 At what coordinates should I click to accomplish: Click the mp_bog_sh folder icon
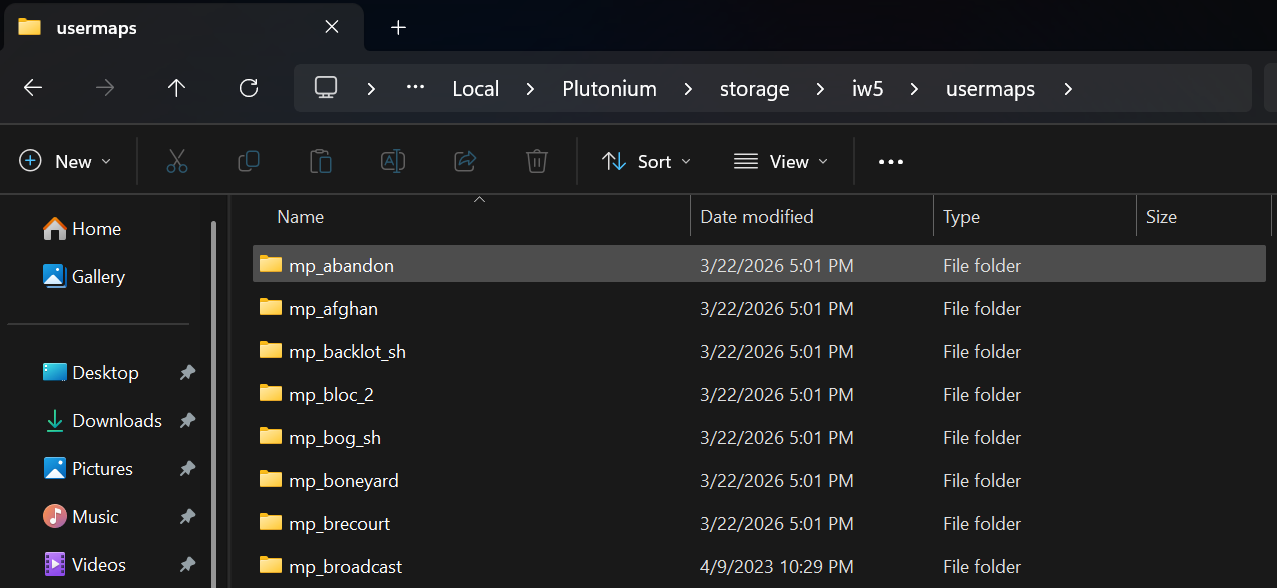click(x=271, y=436)
